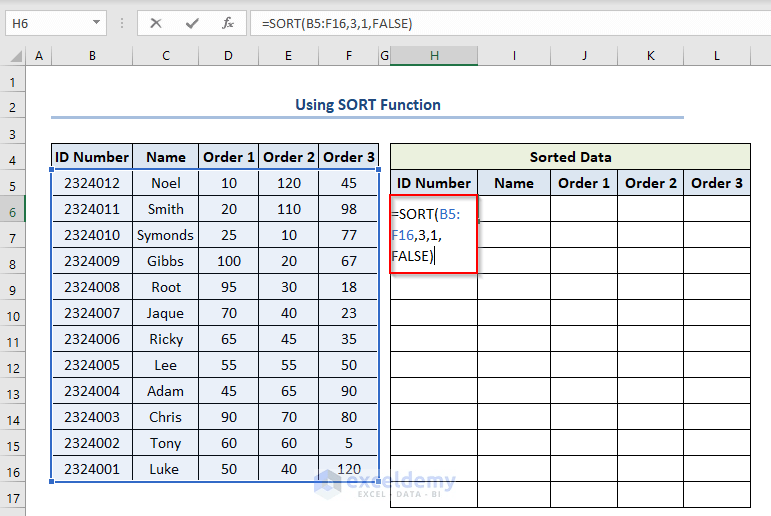The width and height of the screenshot is (771, 516).
Task: Select cell with ID 2324009
Action: pos(92,261)
